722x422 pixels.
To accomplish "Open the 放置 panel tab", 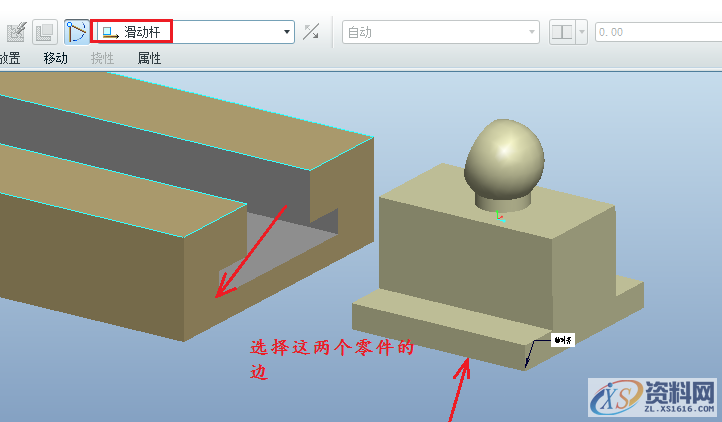I will [x=10, y=59].
